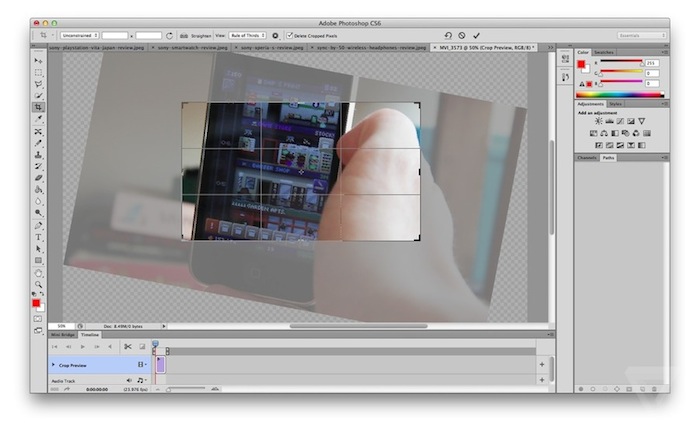This screenshot has width=700, height=433.
Task: Cancel the current crop operation
Action: point(462,35)
